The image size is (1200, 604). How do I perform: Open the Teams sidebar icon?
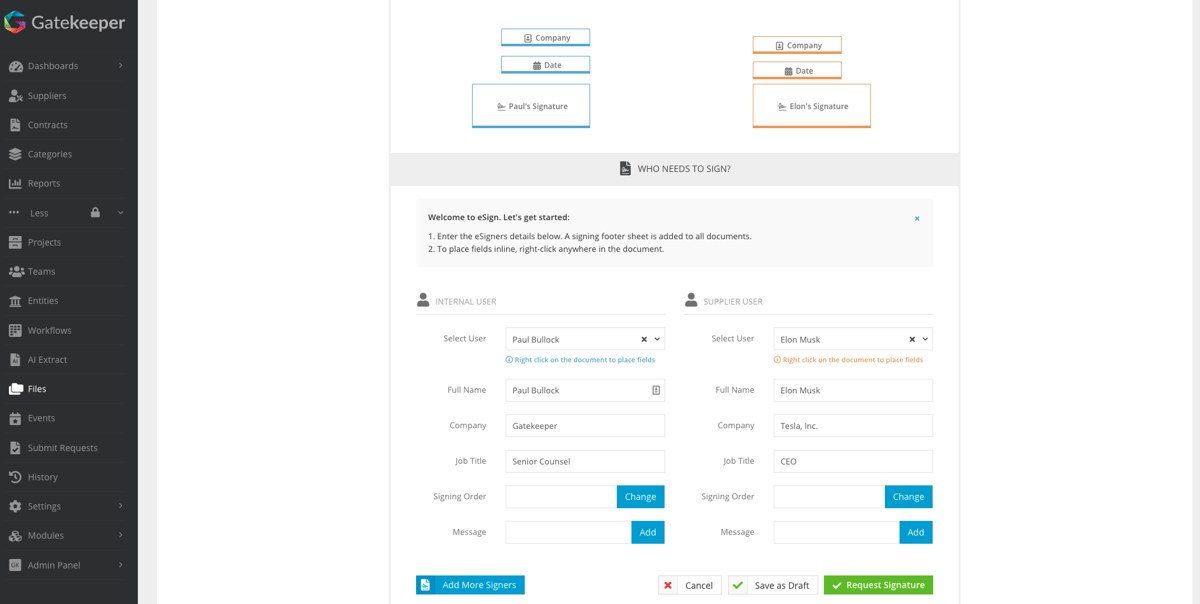click(x=16, y=271)
